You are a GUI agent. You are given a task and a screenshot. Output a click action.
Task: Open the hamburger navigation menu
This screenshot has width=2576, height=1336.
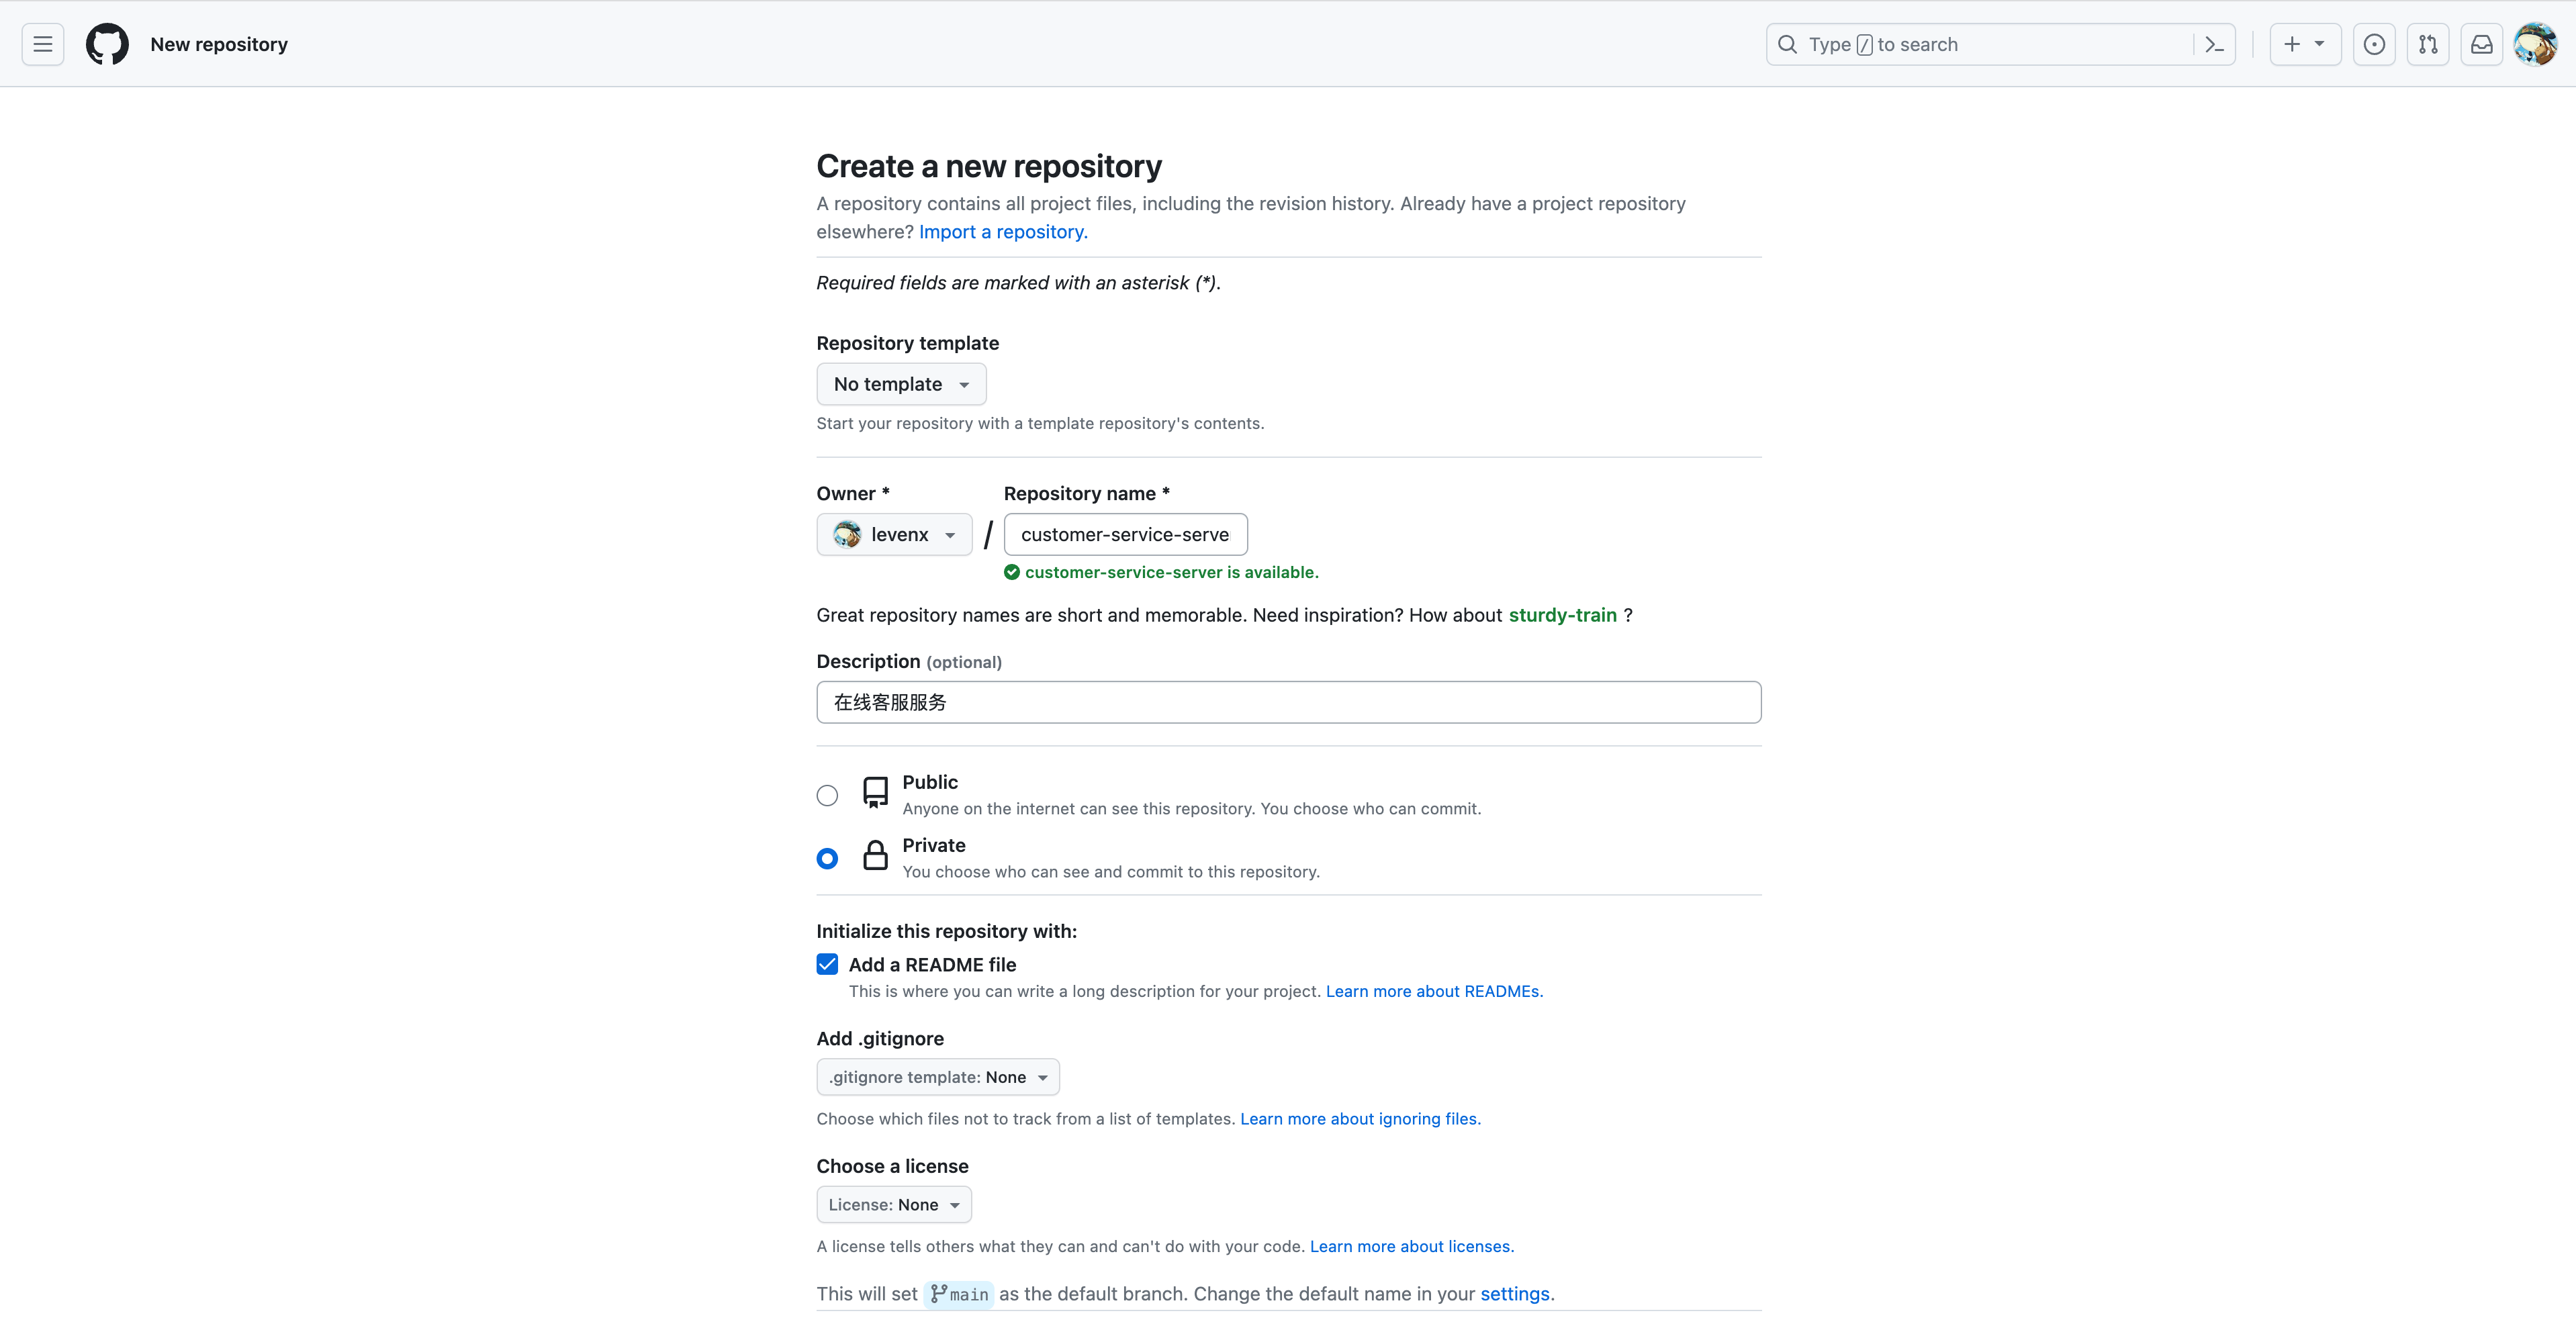(x=42, y=44)
